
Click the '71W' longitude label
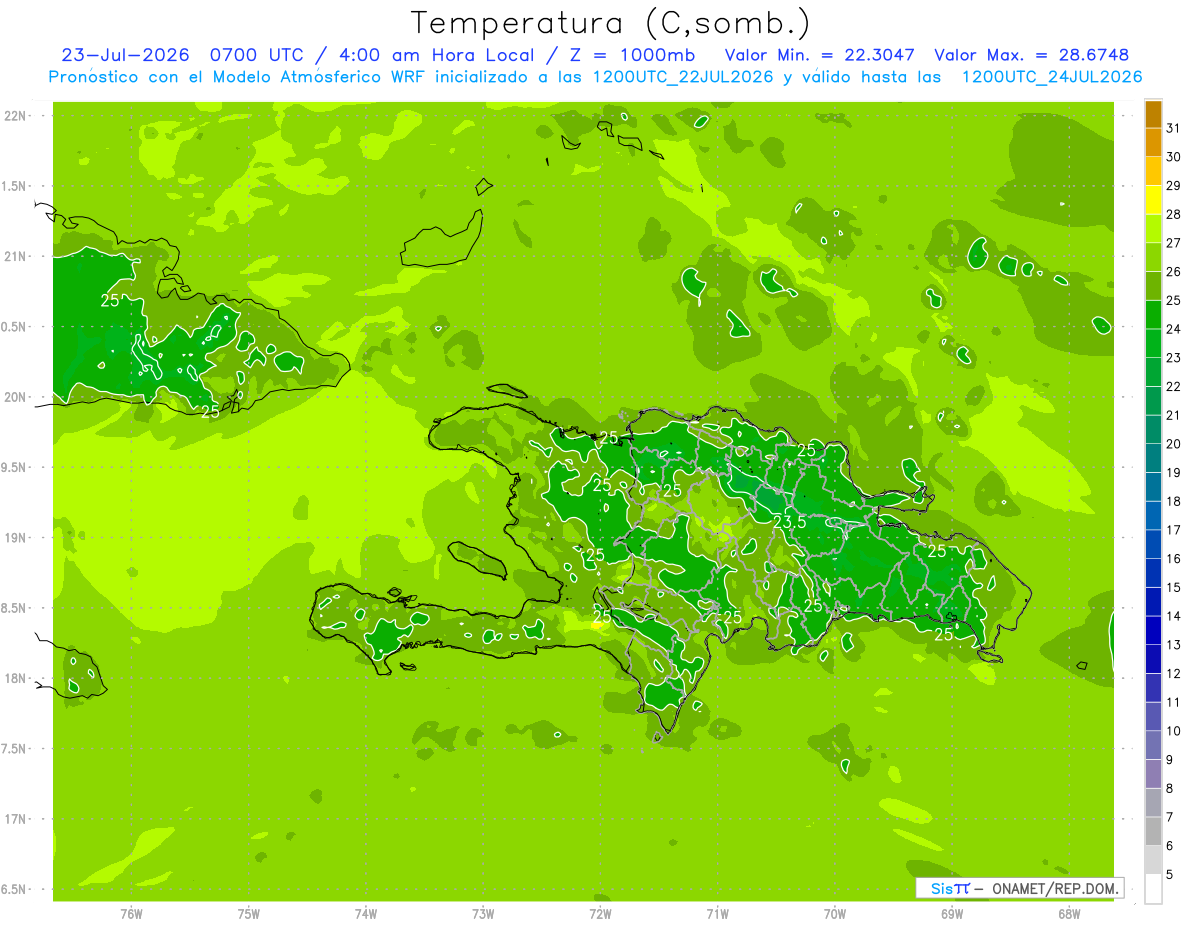pyautogui.click(x=717, y=913)
